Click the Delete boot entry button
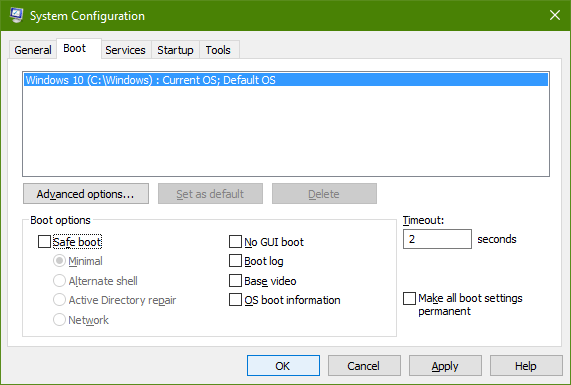Image resolution: width=571 pixels, height=385 pixels. click(x=324, y=194)
